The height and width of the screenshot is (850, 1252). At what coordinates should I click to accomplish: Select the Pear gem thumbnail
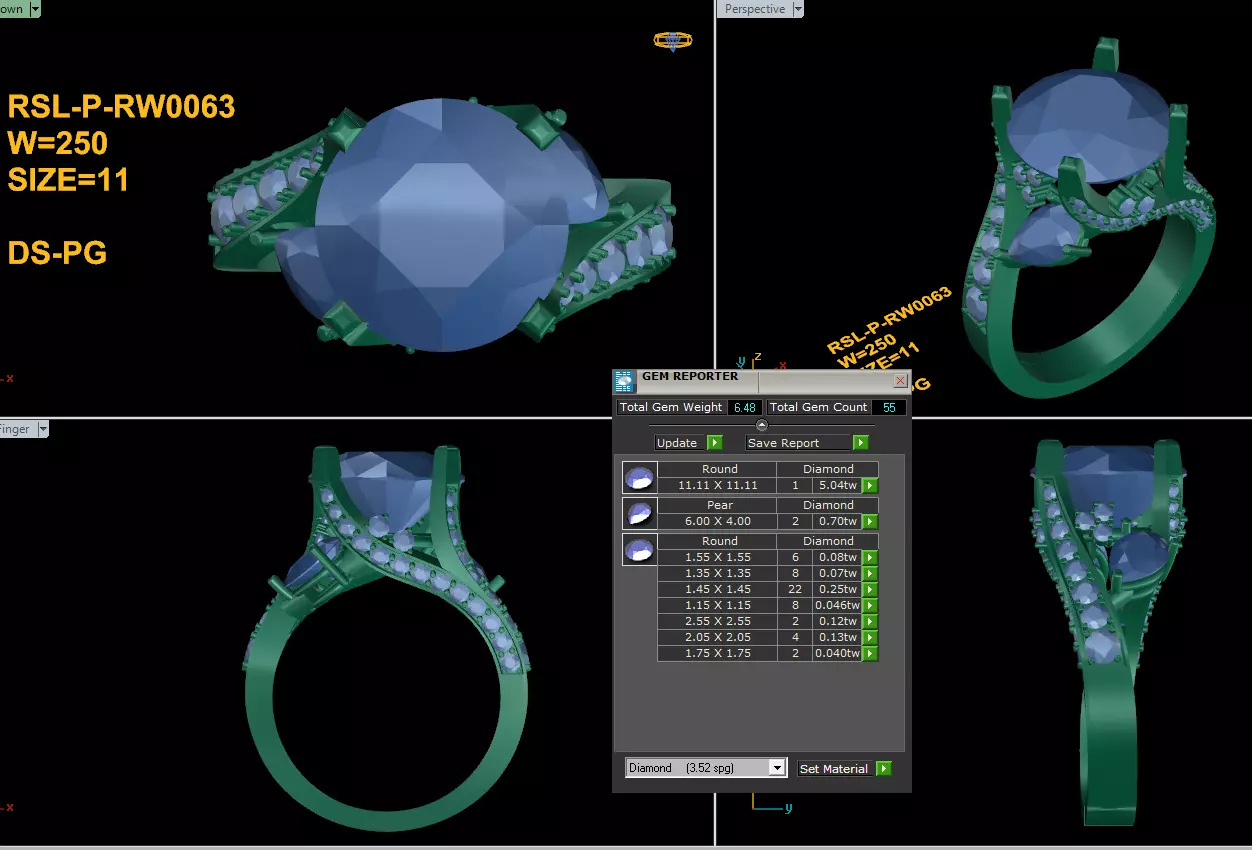click(x=639, y=513)
